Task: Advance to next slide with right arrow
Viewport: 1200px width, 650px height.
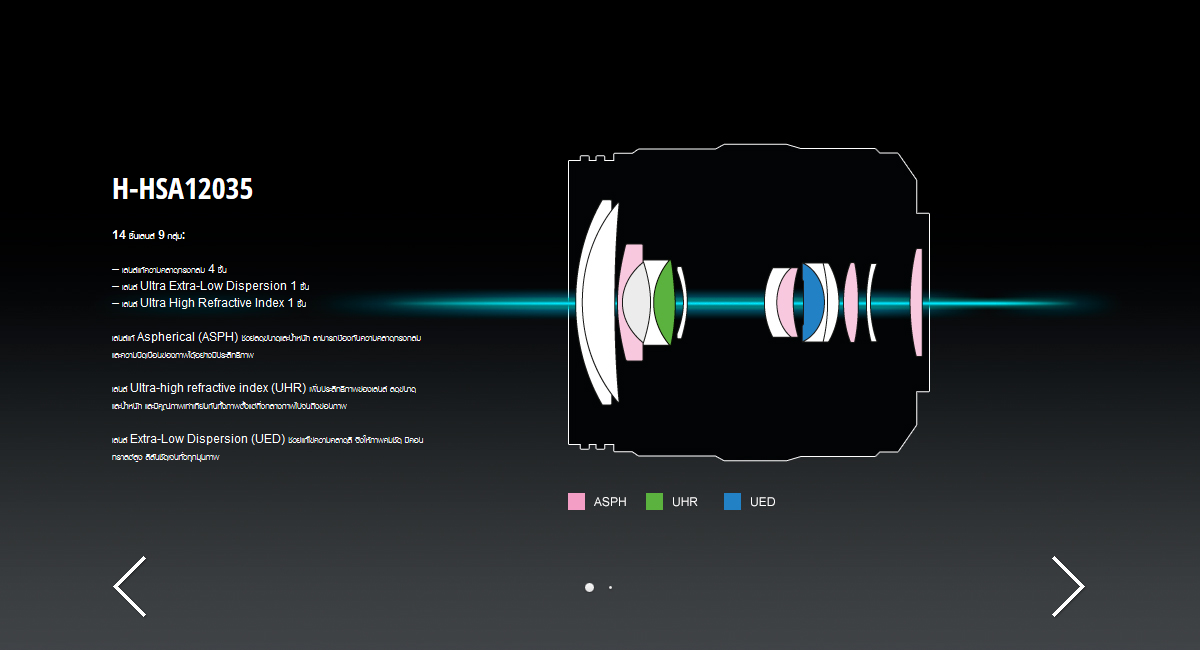Action: [x=1067, y=586]
